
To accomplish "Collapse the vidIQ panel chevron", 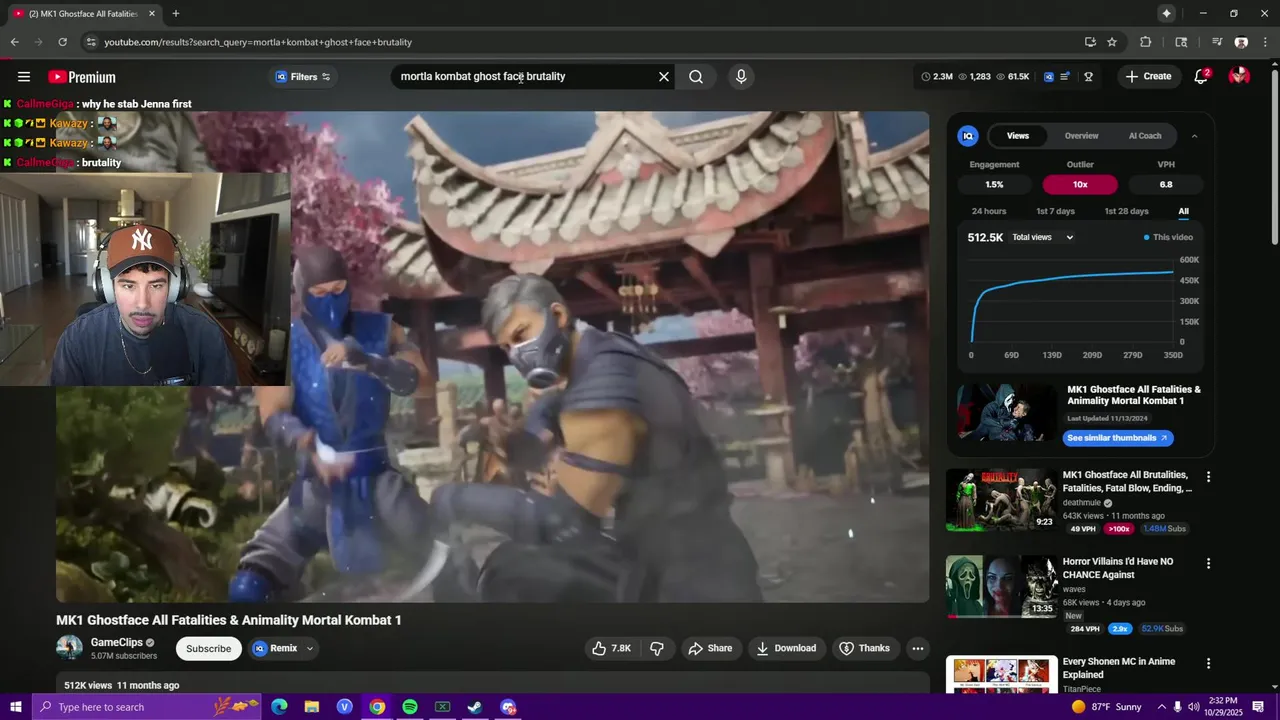I will coord(1194,136).
